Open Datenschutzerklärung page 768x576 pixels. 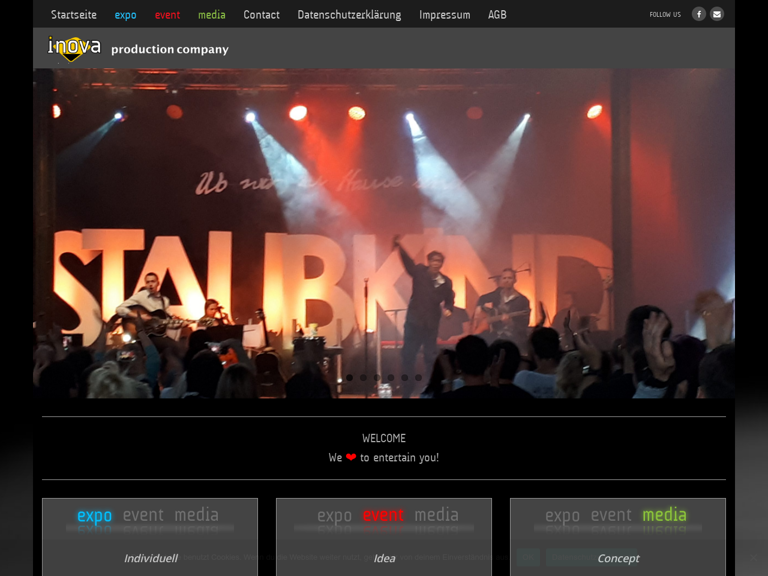tap(349, 15)
